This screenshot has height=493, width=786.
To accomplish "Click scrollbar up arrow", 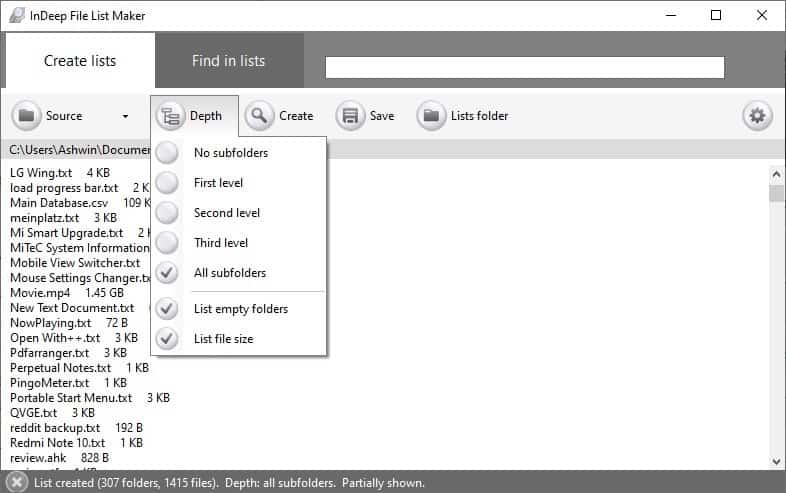I will [776, 174].
